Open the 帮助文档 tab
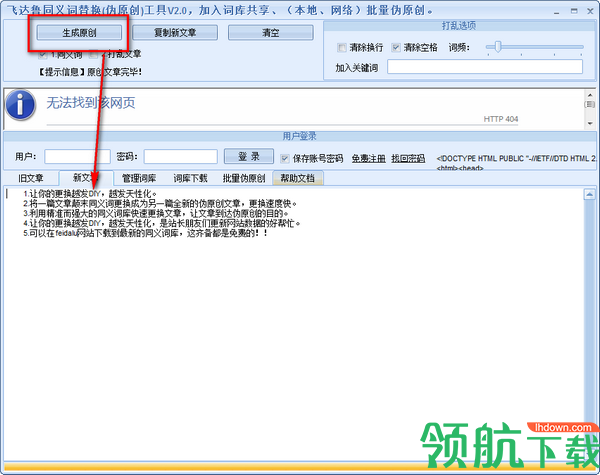Screen dimensions: 600x475 tap(298, 178)
